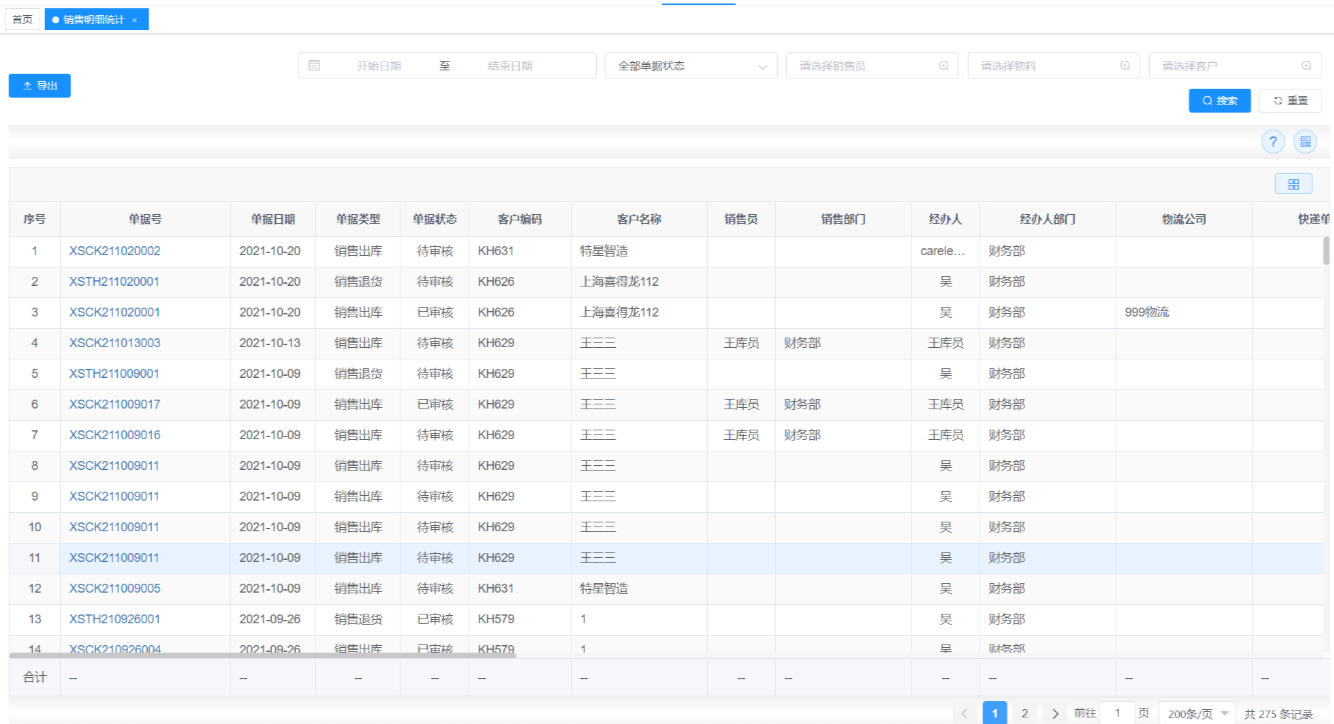The image size is (1334, 724).
Task: Open the help question mark icon
Action: click(x=1273, y=142)
